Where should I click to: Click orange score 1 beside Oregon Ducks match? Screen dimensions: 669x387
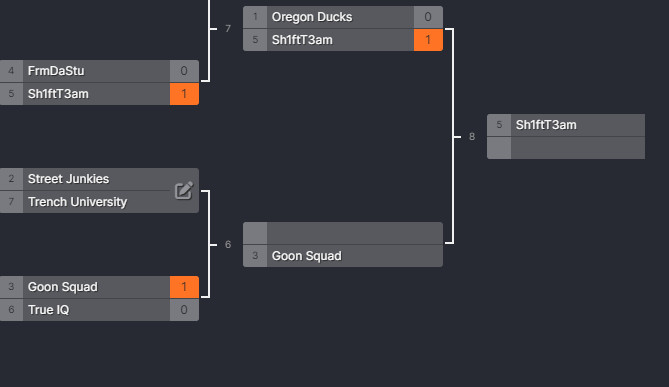(x=428, y=40)
